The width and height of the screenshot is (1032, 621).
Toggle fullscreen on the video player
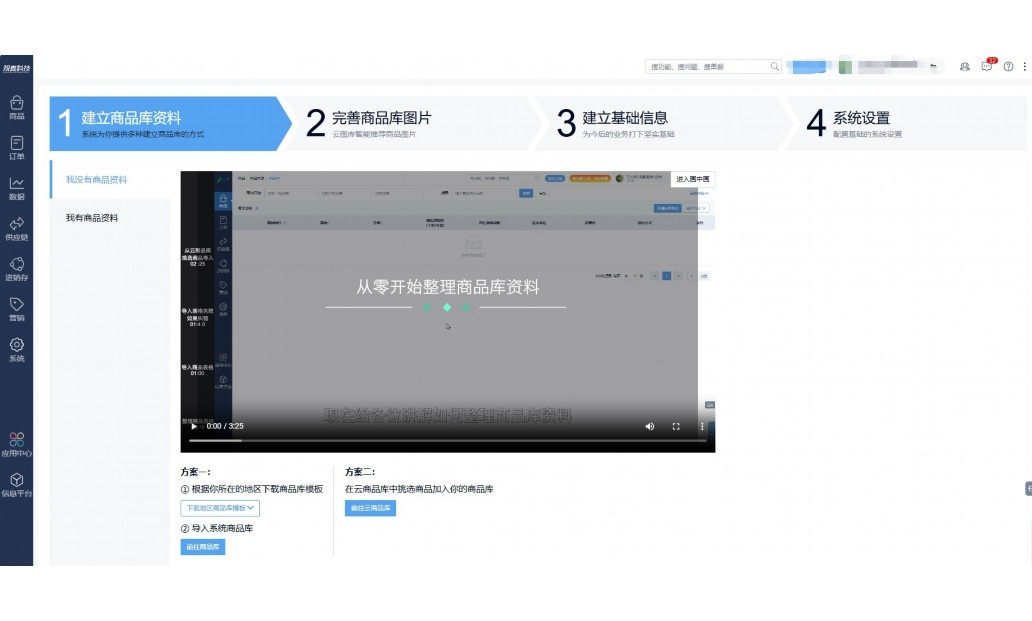pos(676,426)
